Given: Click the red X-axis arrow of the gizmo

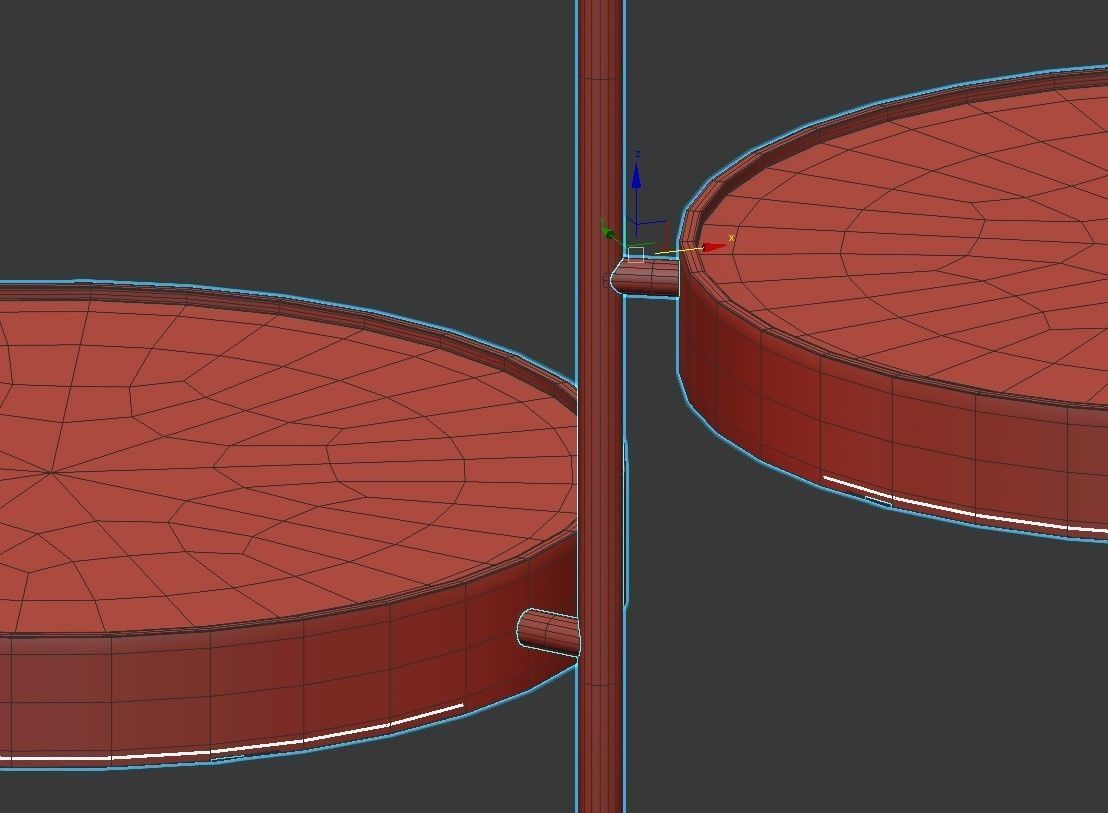Looking at the screenshot, I should [715, 247].
